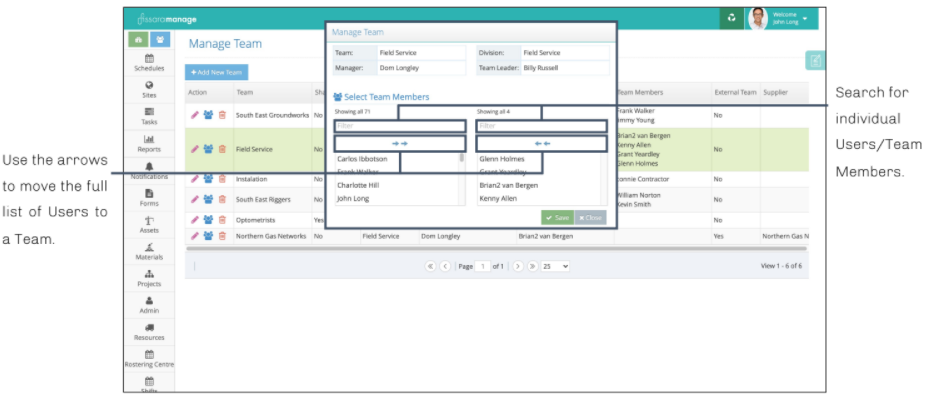This screenshot has height=400, width=927.
Task: Delete the Field Service team row
Action: (222, 149)
